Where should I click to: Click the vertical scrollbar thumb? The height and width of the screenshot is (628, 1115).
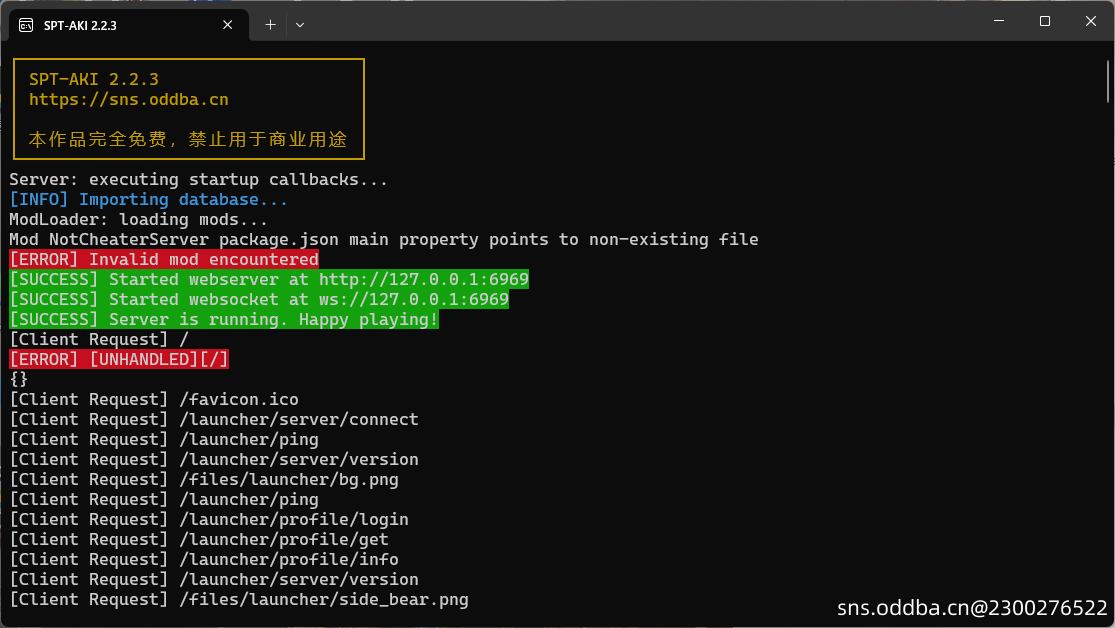point(1108,82)
